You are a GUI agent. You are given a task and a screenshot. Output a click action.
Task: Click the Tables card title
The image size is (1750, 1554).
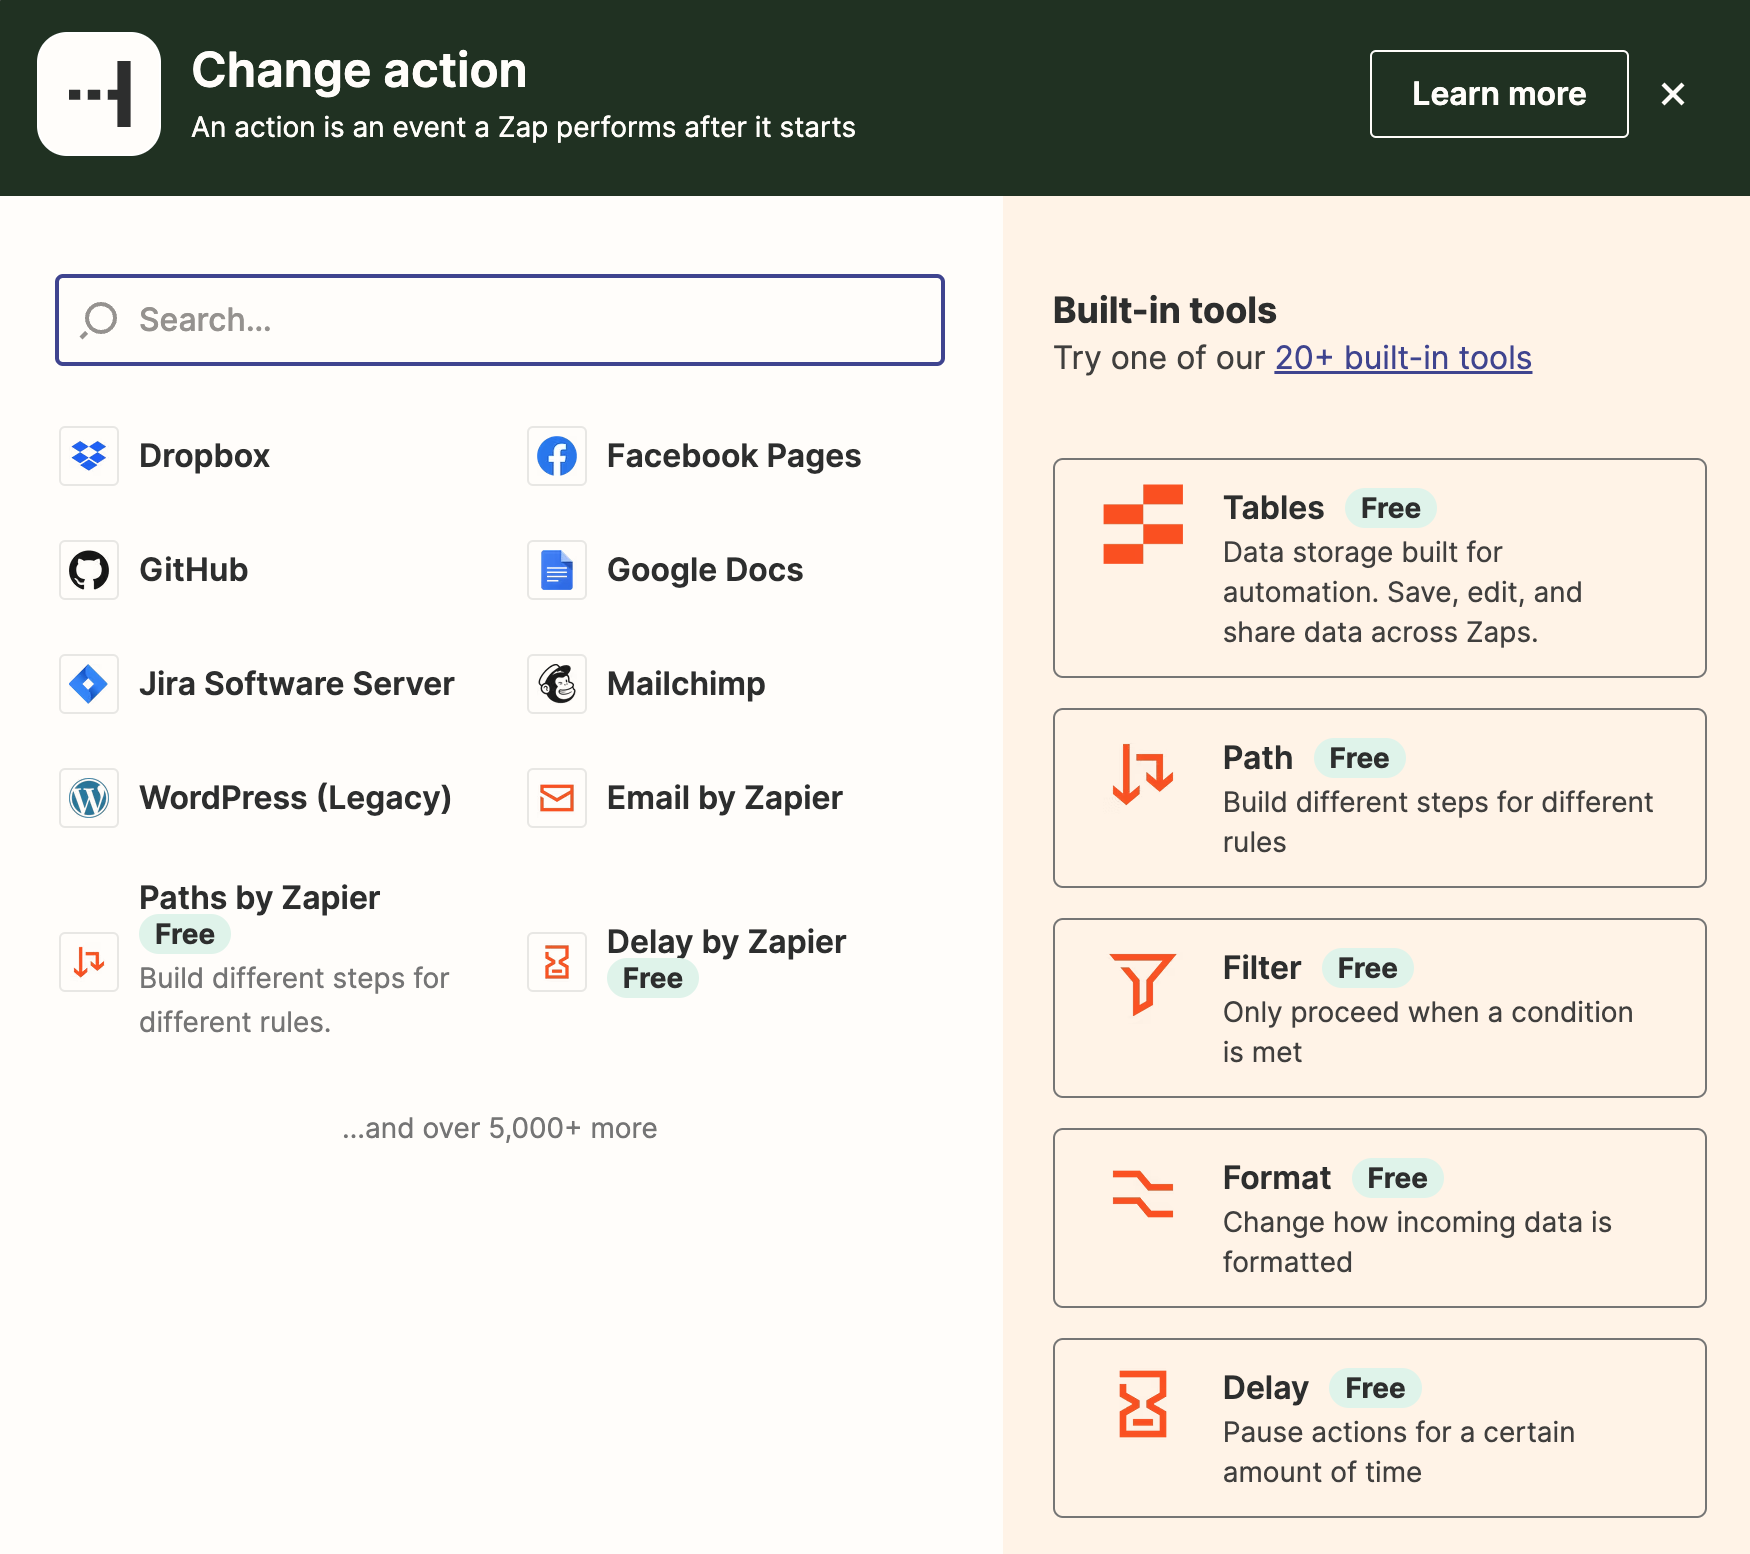[1273, 508]
